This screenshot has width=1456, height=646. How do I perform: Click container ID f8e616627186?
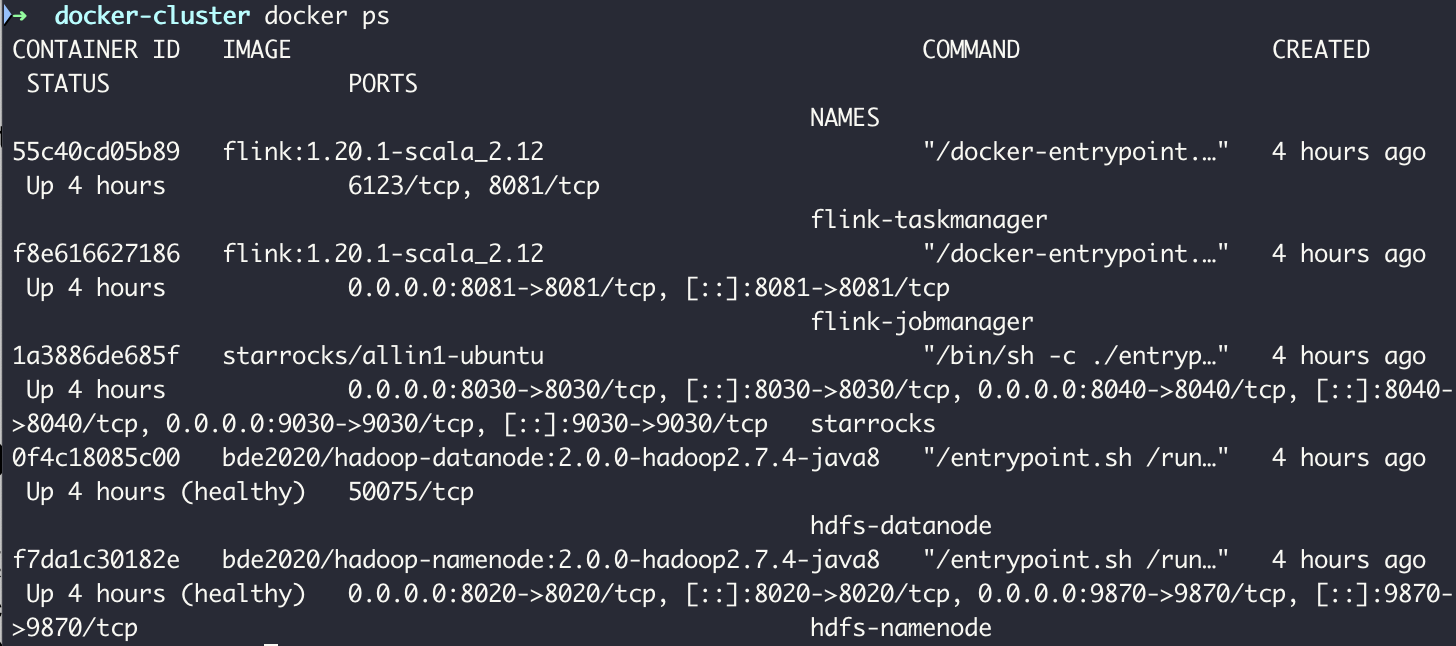[96, 254]
